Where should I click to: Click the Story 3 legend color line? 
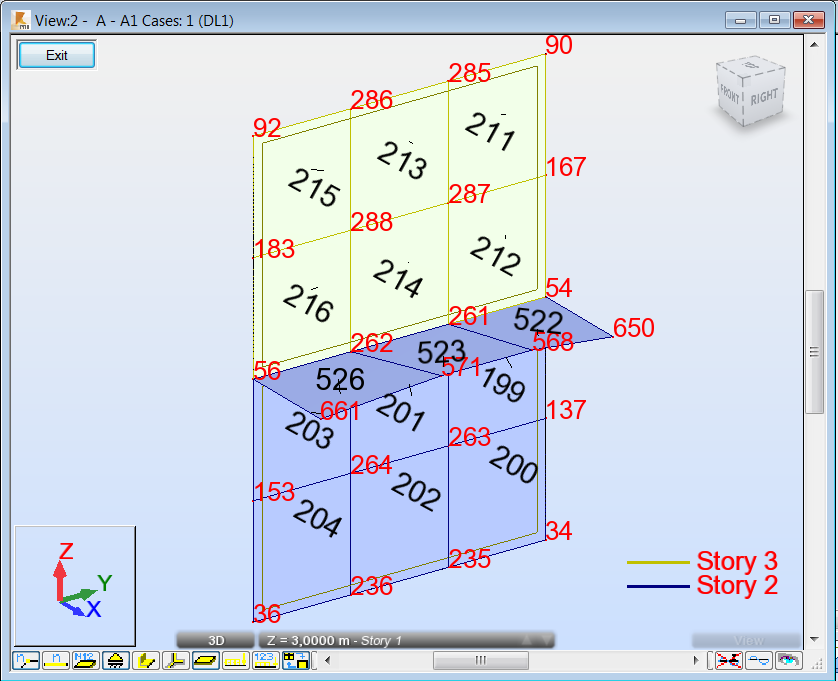(x=660, y=561)
